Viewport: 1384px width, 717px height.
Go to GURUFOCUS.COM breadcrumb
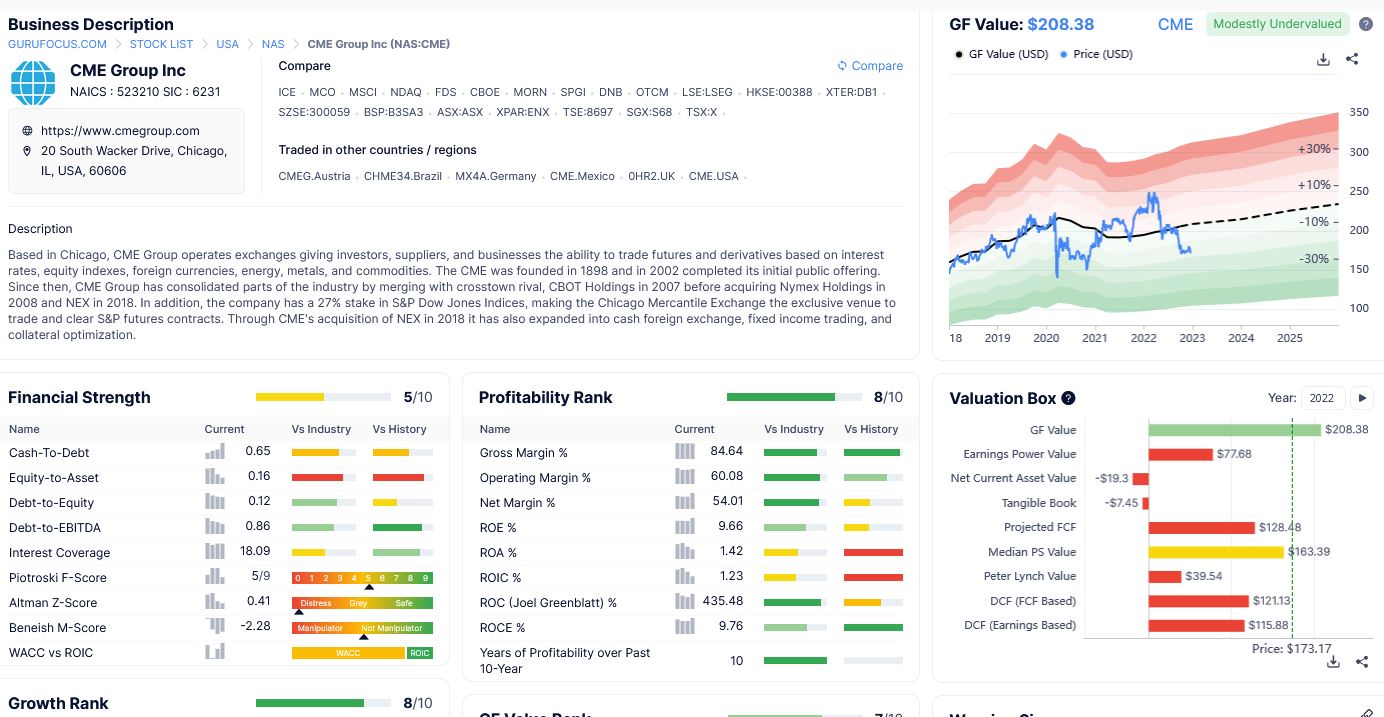58,44
